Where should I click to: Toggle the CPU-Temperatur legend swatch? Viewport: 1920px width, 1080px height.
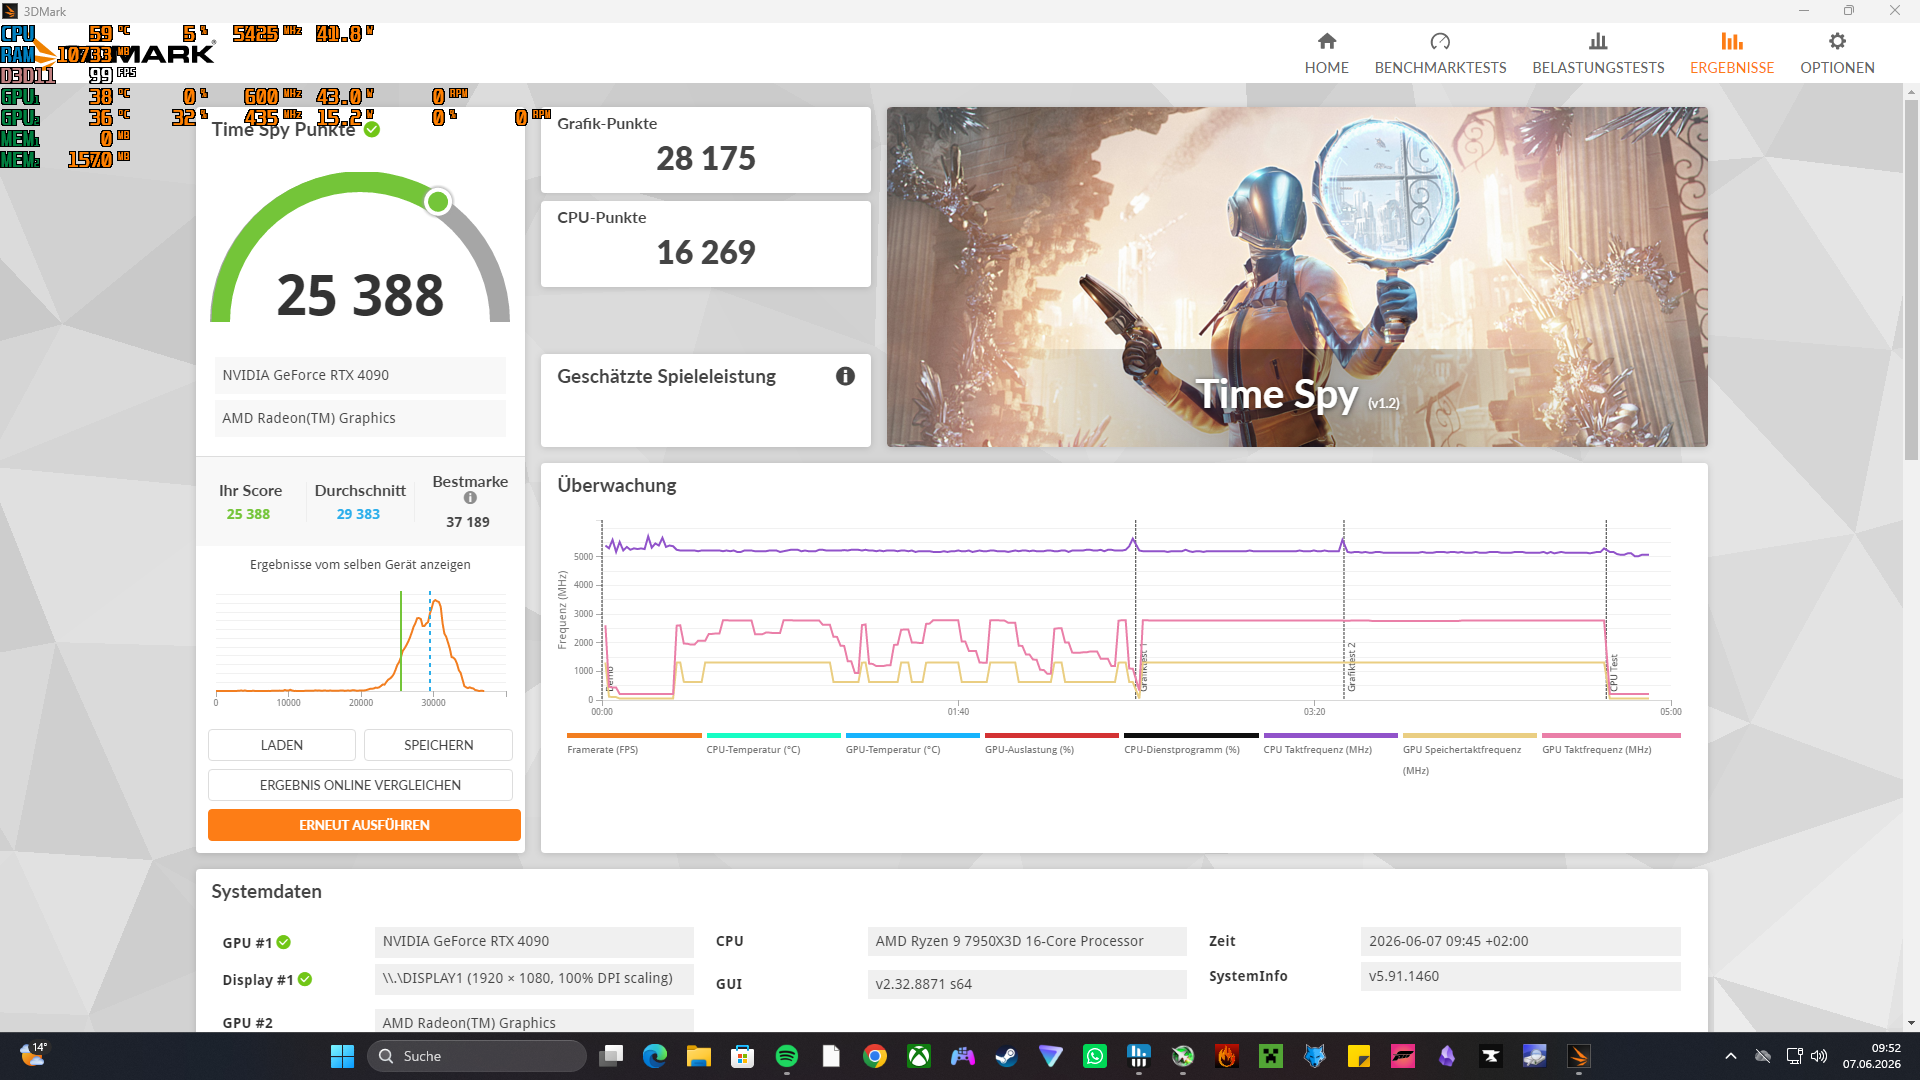coord(773,735)
